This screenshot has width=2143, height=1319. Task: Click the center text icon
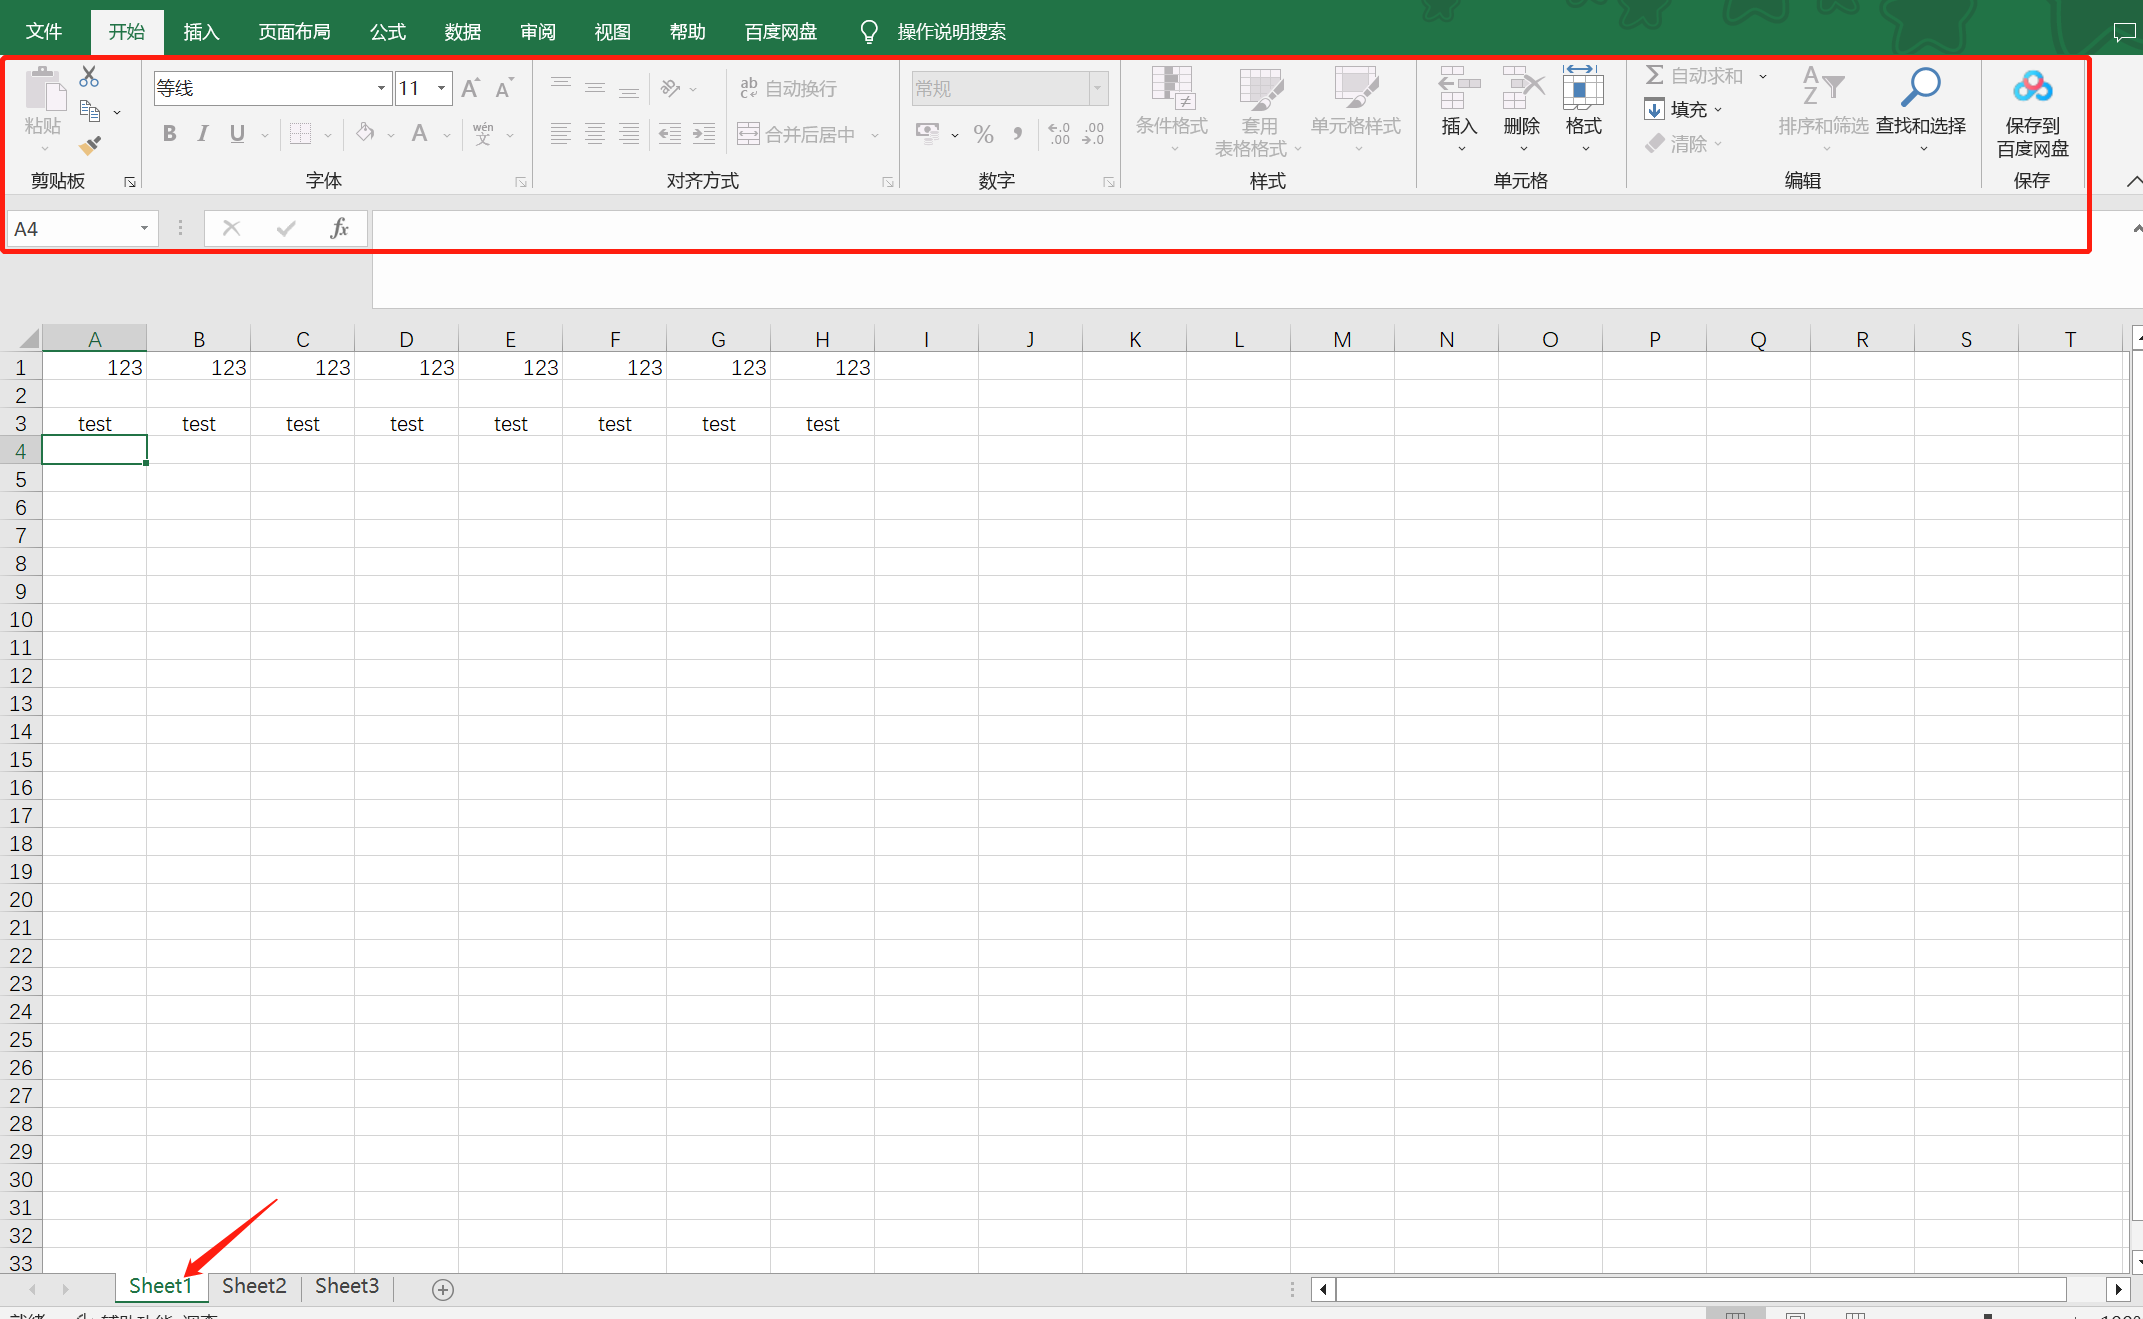point(595,134)
